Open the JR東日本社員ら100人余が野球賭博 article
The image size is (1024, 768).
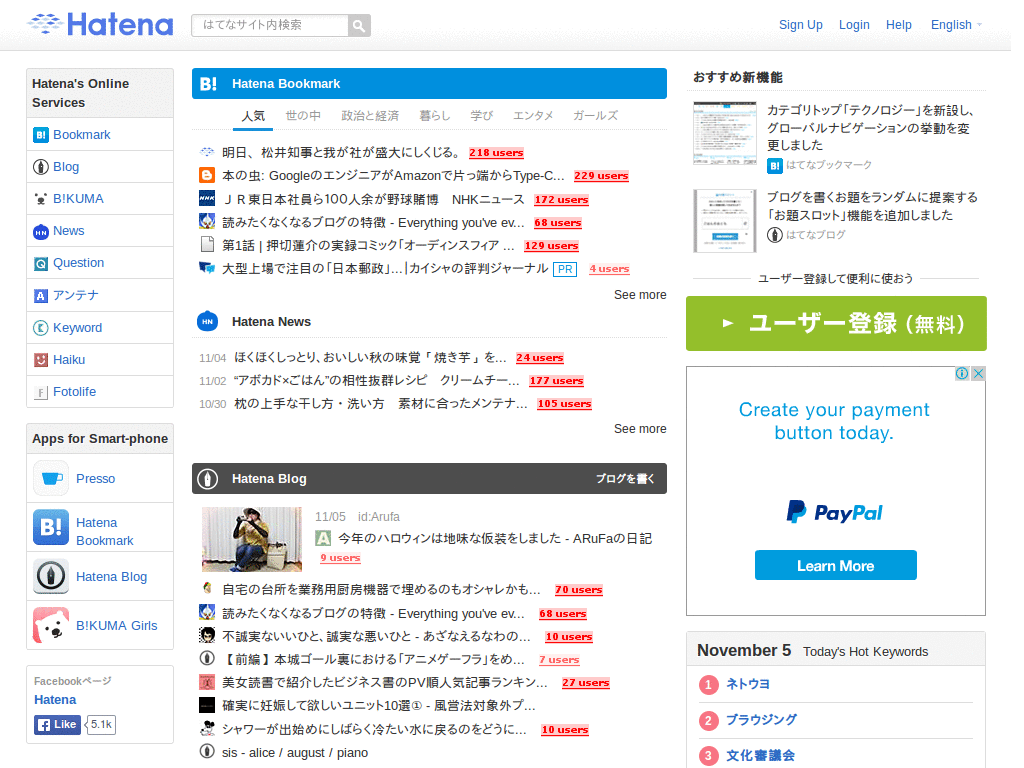[374, 199]
